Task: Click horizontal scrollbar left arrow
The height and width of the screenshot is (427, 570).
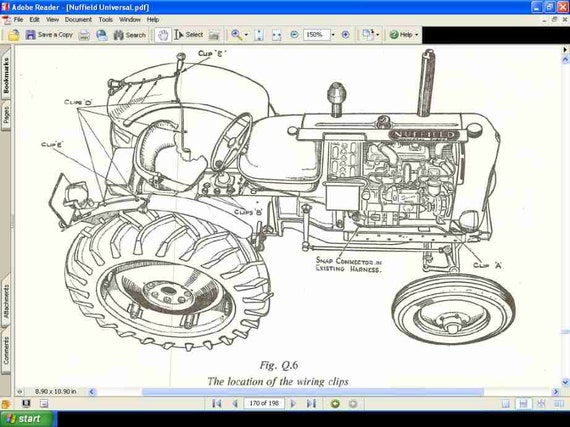Action: tap(92, 391)
